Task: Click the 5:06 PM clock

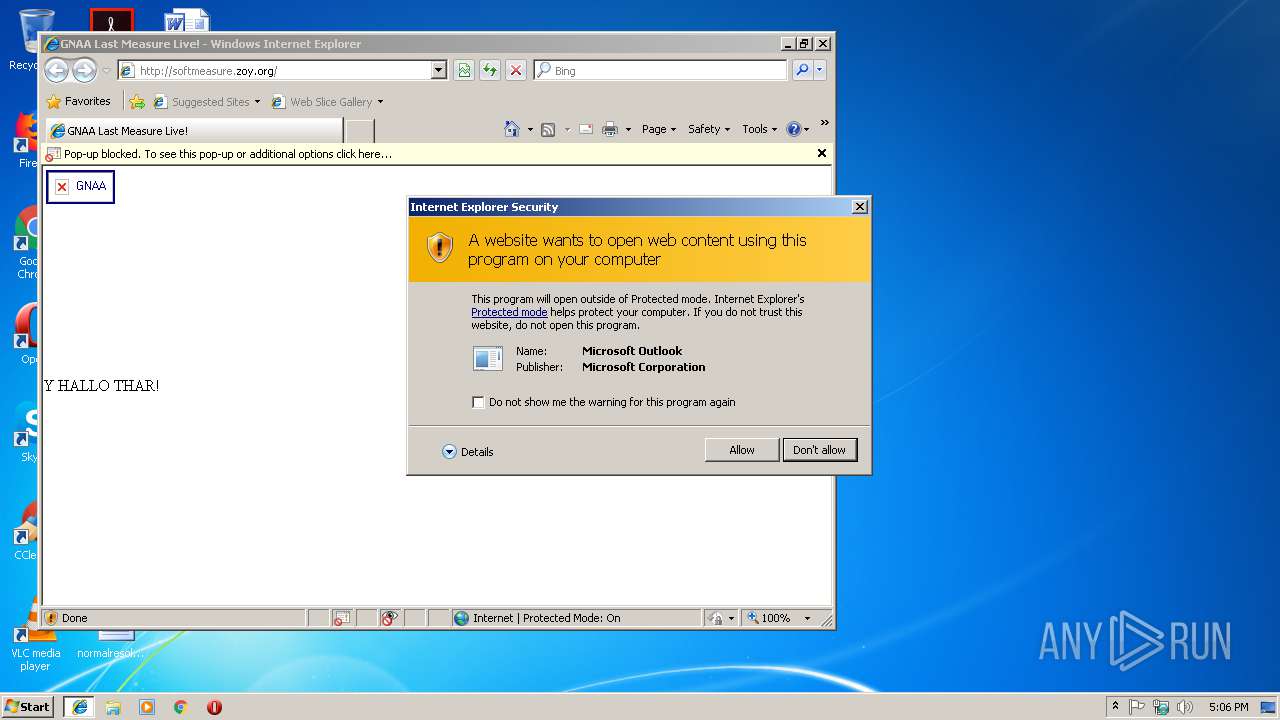Action: (x=1228, y=707)
